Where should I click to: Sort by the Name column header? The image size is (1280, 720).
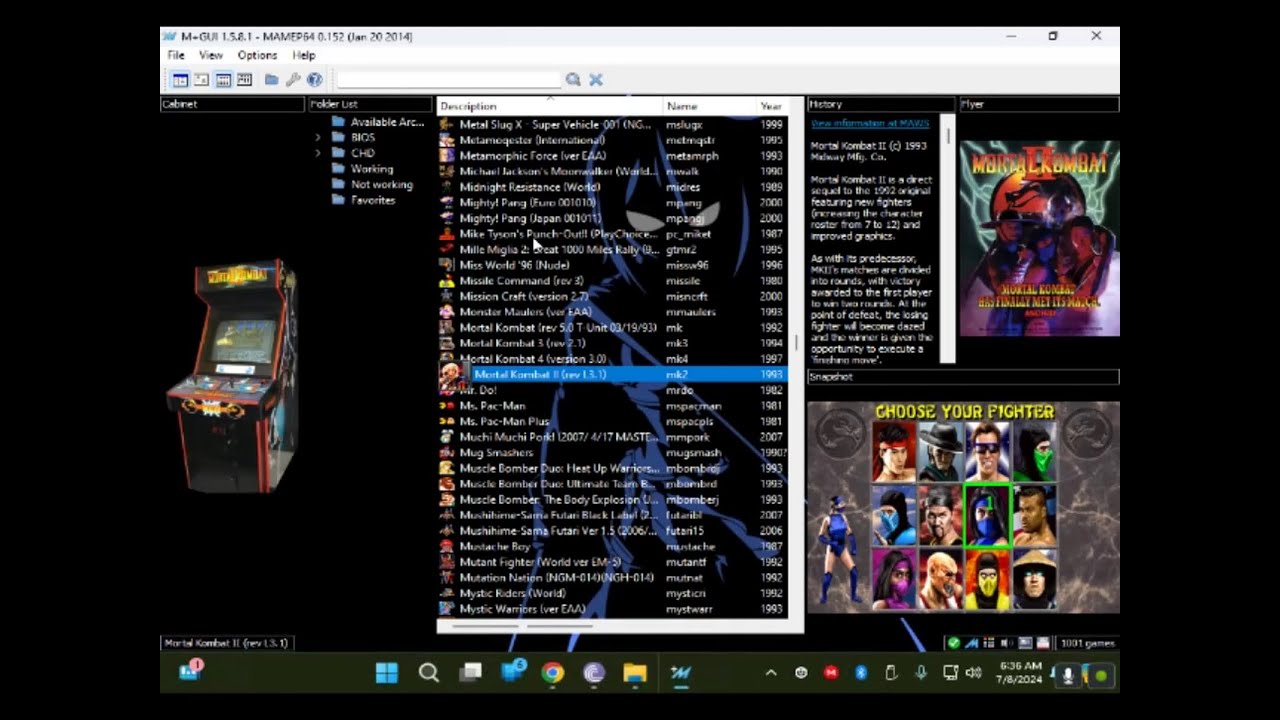pyautogui.click(x=710, y=106)
